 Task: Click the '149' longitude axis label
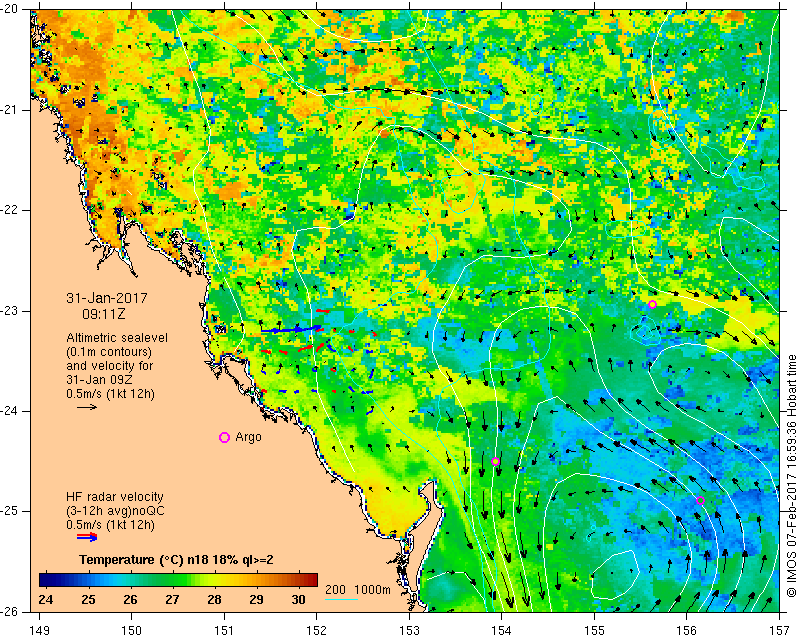(x=39, y=630)
